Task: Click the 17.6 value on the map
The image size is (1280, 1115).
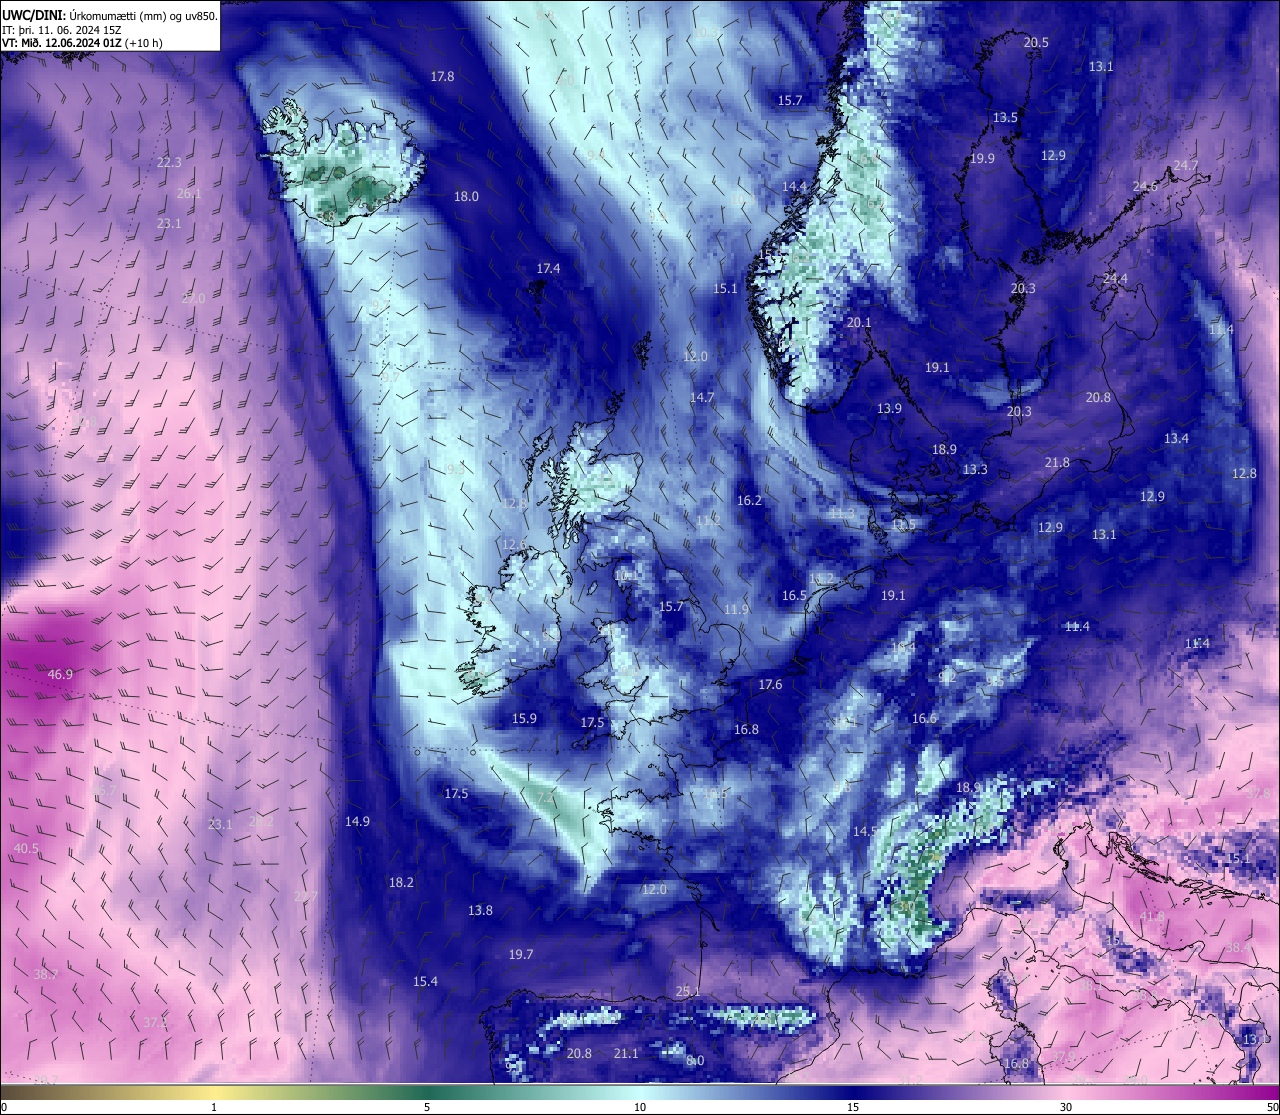Action: 770,685
